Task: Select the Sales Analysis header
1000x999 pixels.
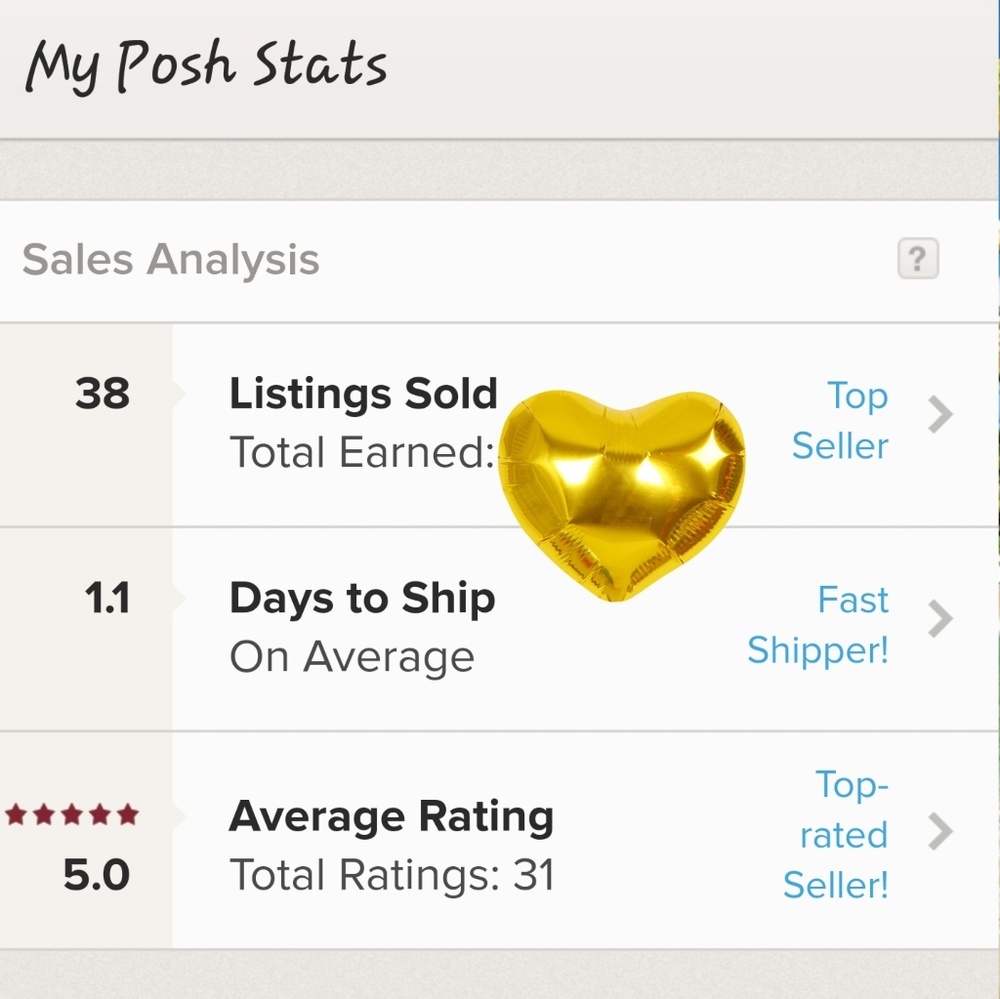Action: [x=172, y=259]
